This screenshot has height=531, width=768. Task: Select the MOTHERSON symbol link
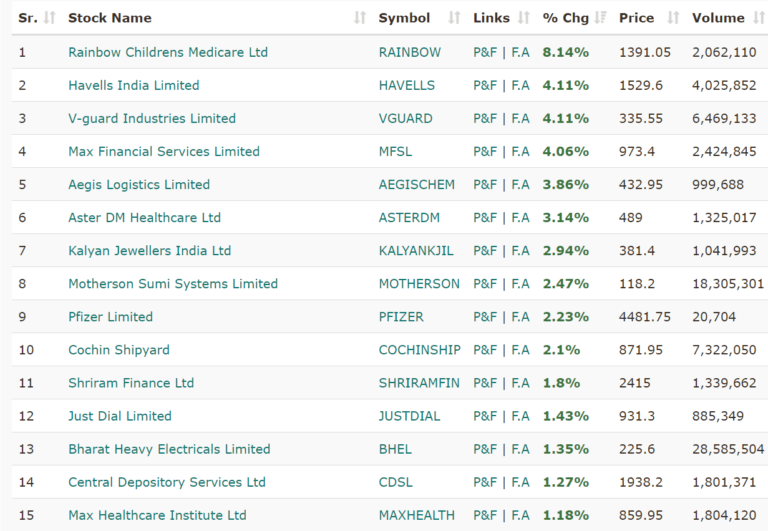419,283
